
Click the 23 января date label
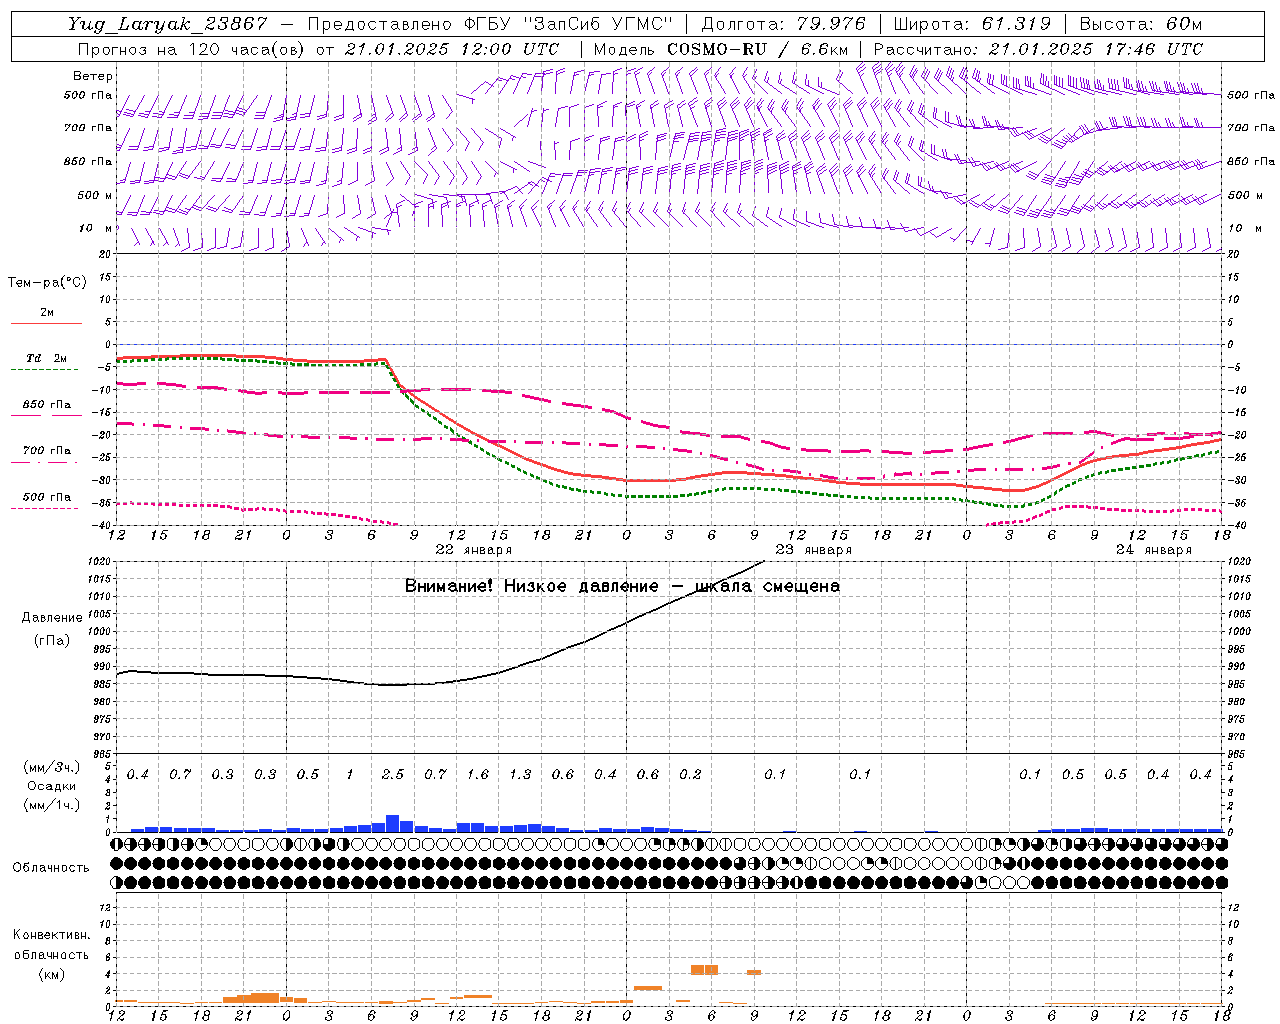[814, 550]
